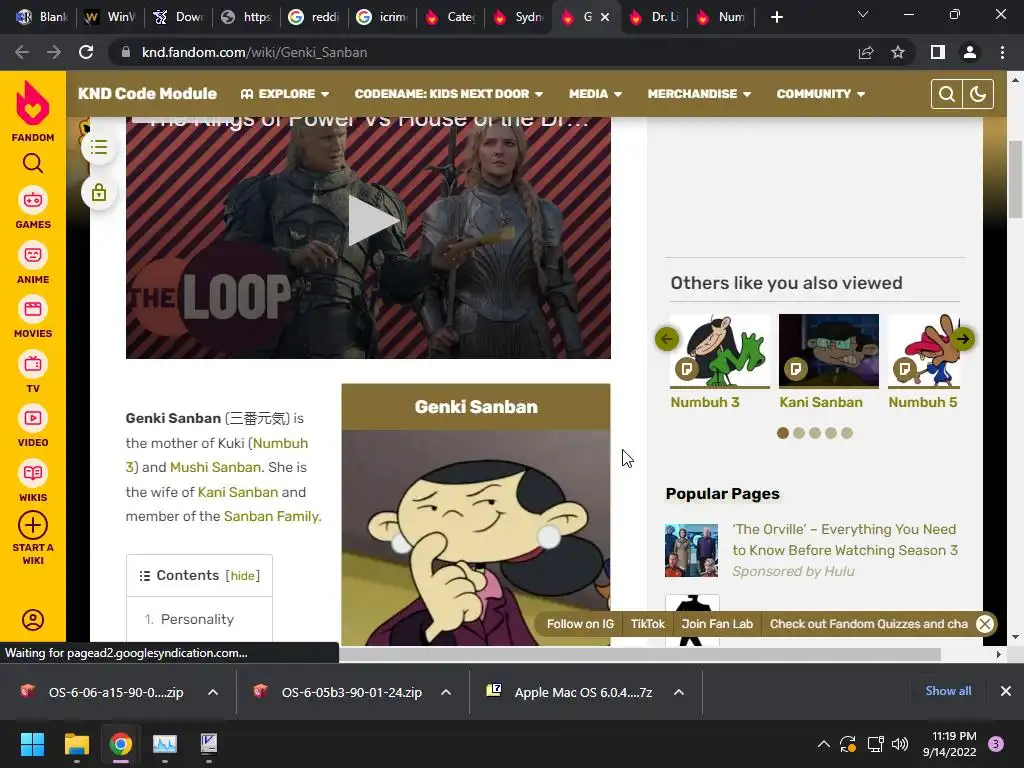The image size is (1024, 768).
Task: Open the Games section icon
Action: [x=33, y=200]
